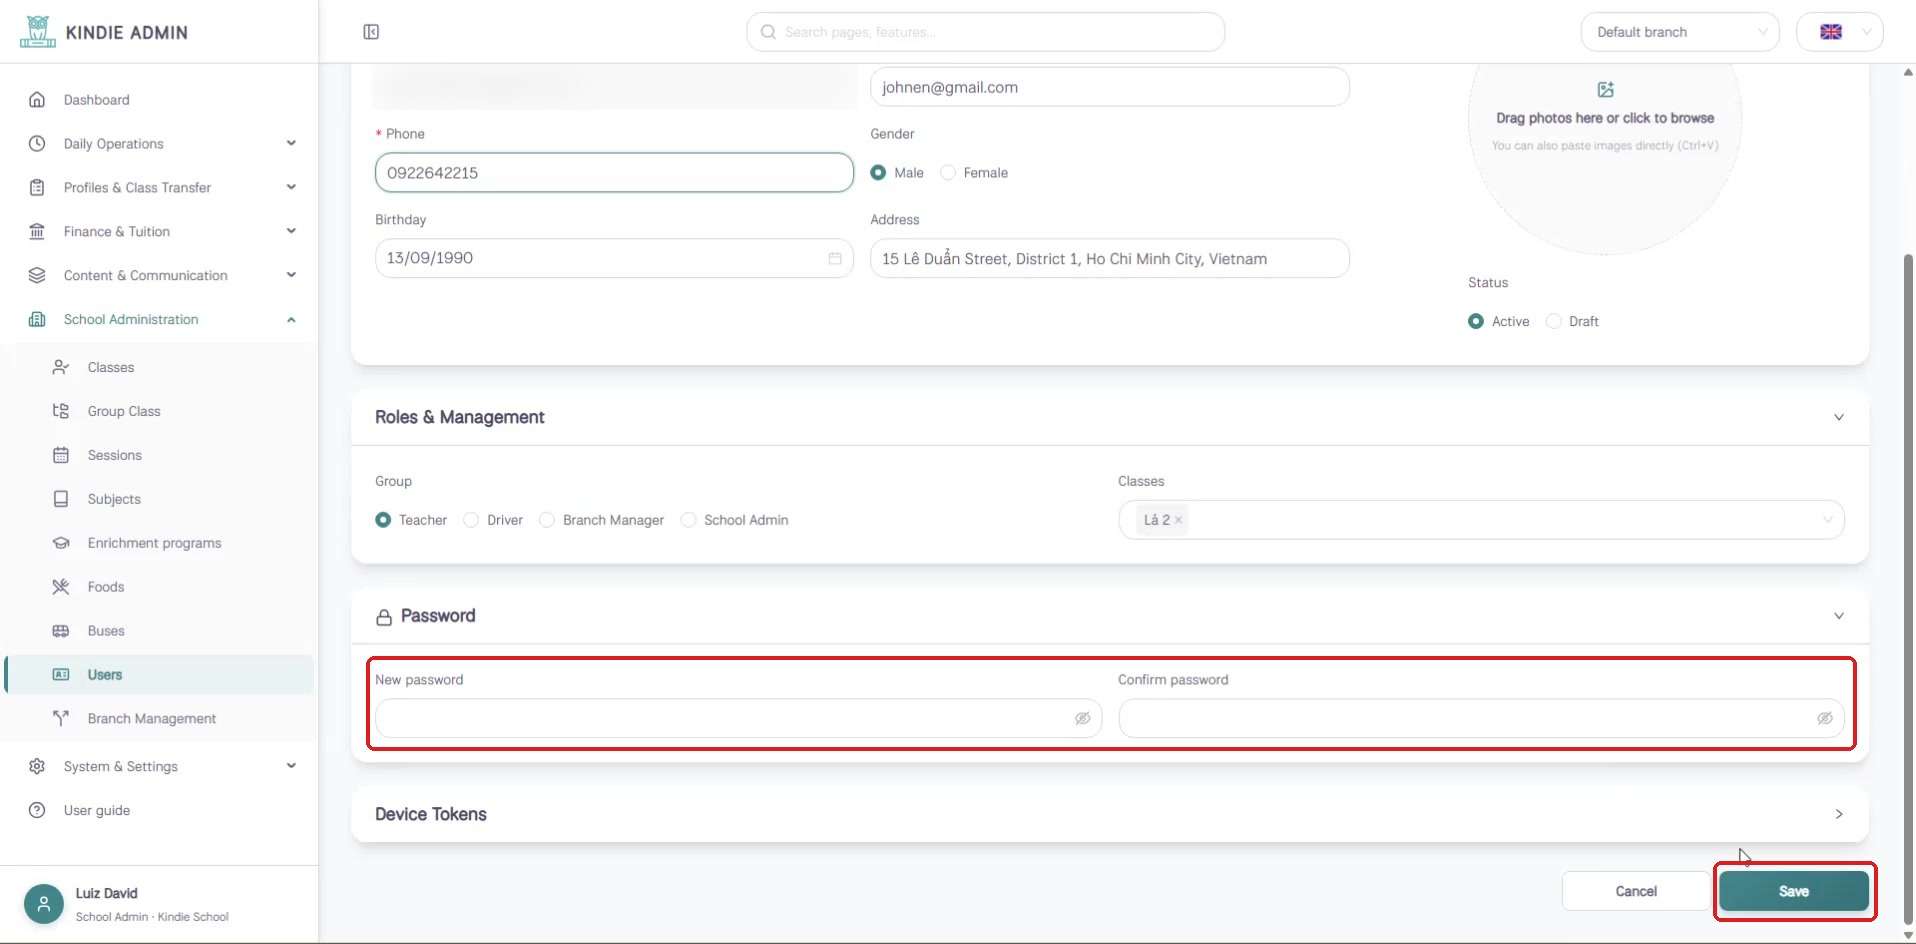Choose the Driver group radio

471,520
